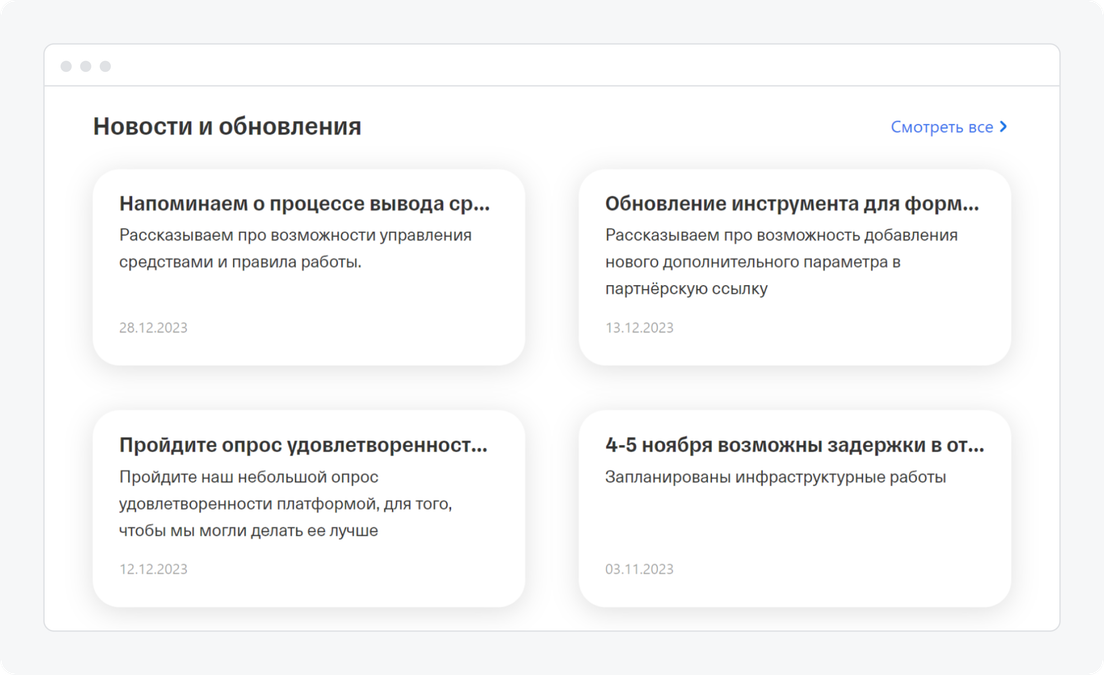Click the second gray window dot
The height and width of the screenshot is (675, 1104).
tap(86, 66)
